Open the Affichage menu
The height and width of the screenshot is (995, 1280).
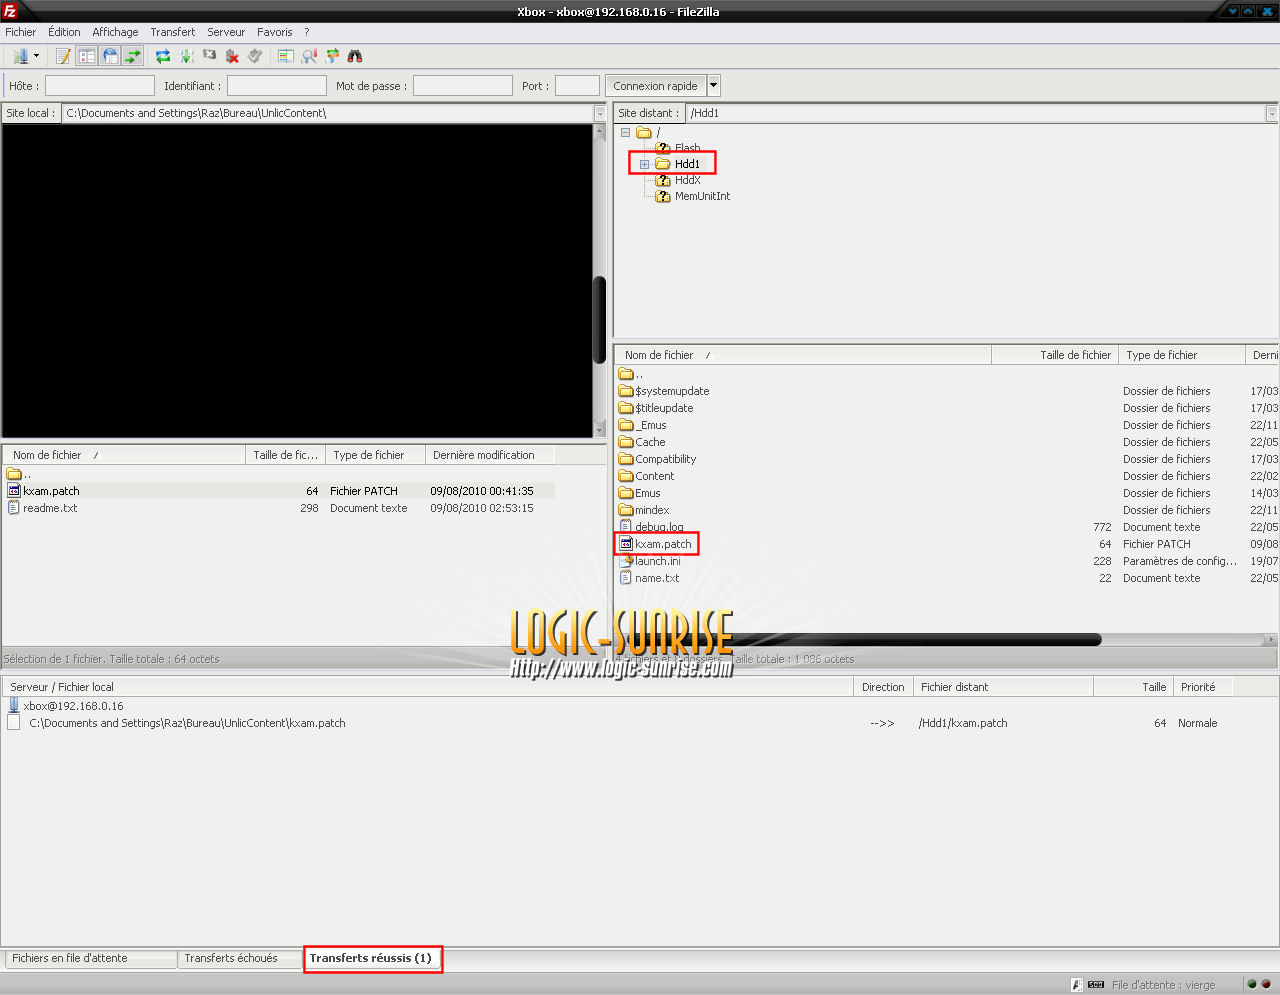(115, 32)
